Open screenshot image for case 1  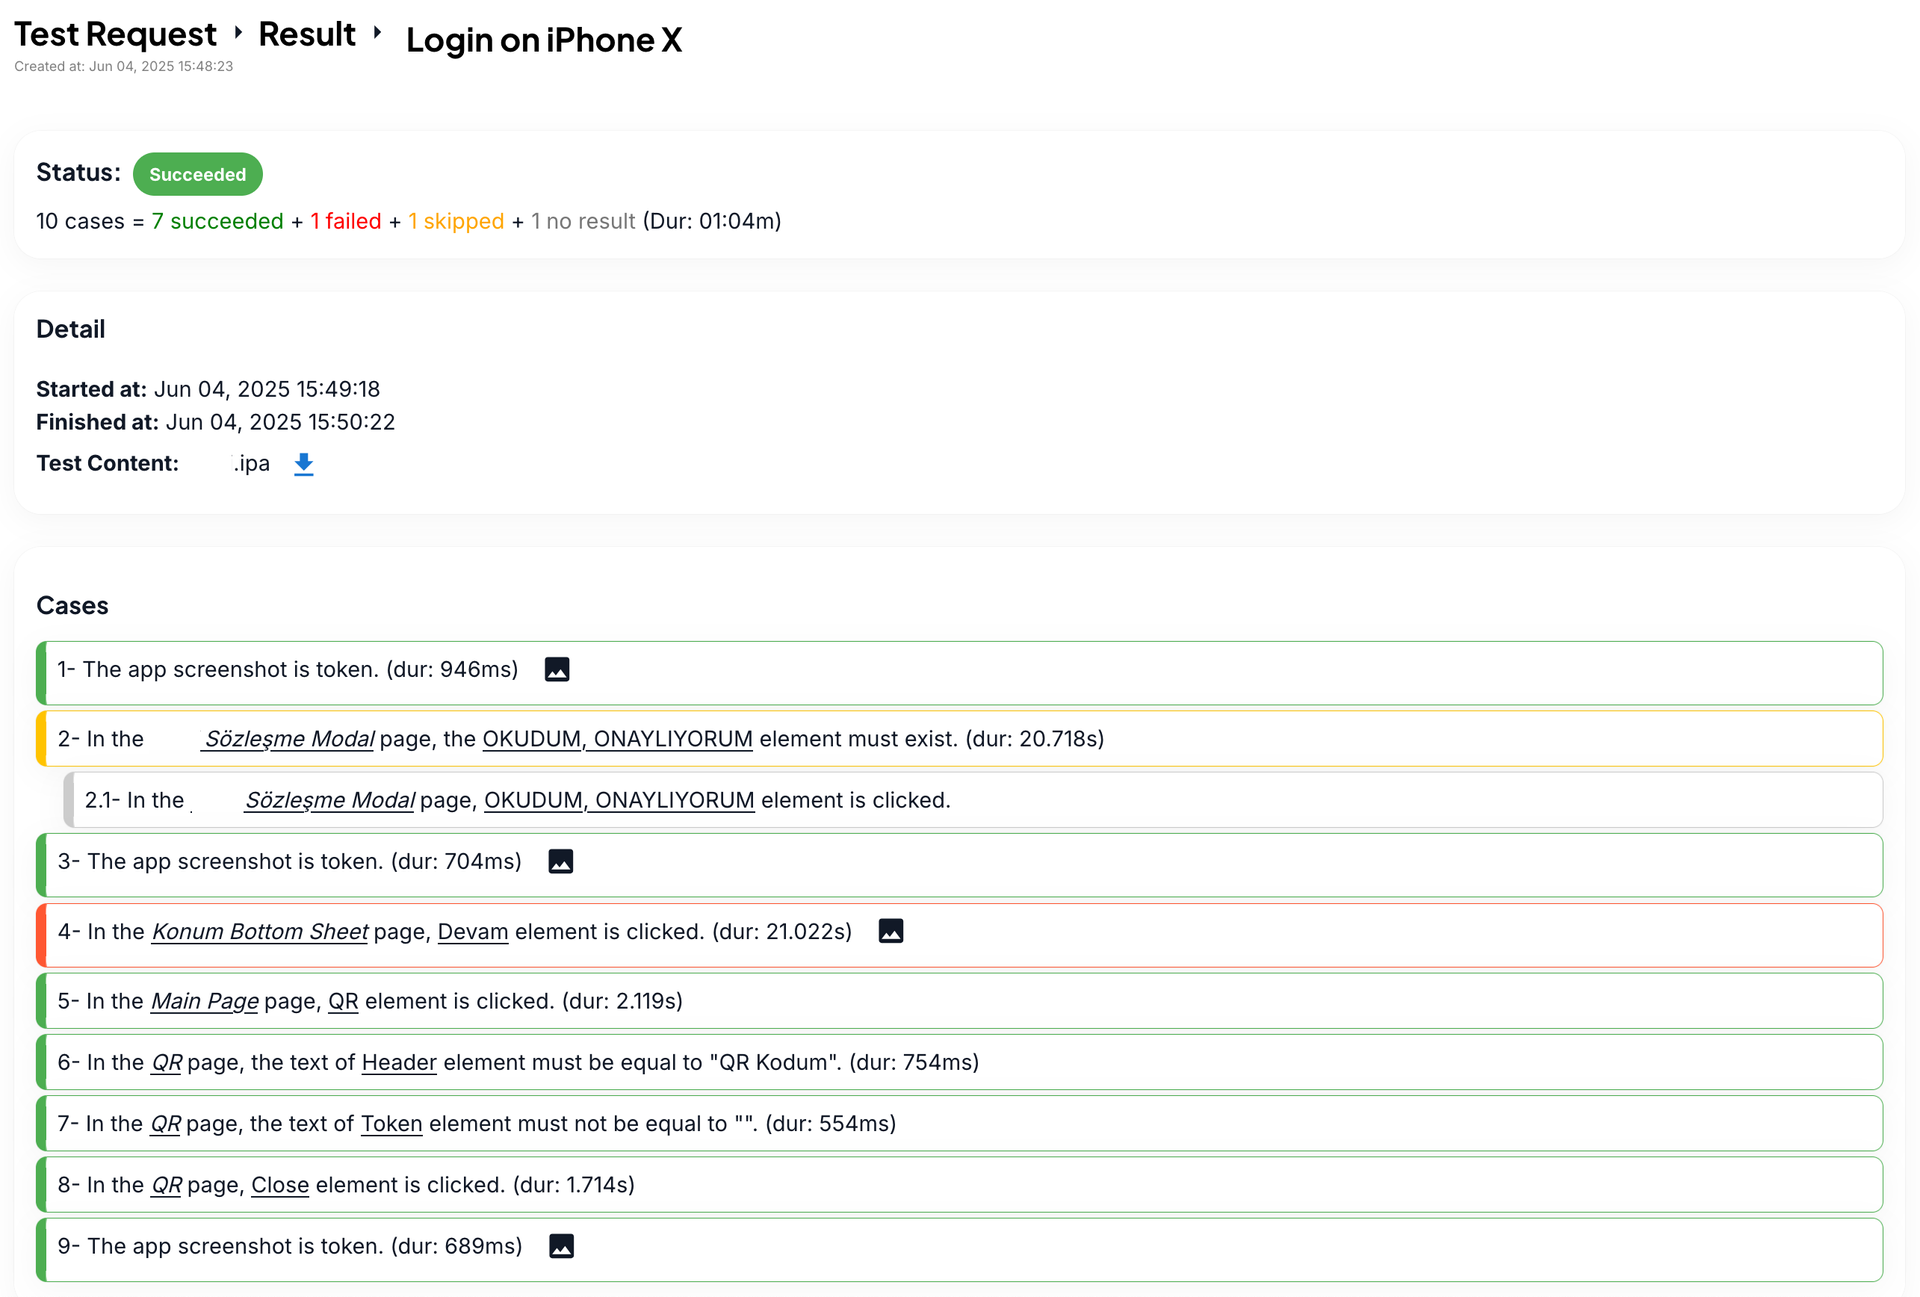pos(557,670)
